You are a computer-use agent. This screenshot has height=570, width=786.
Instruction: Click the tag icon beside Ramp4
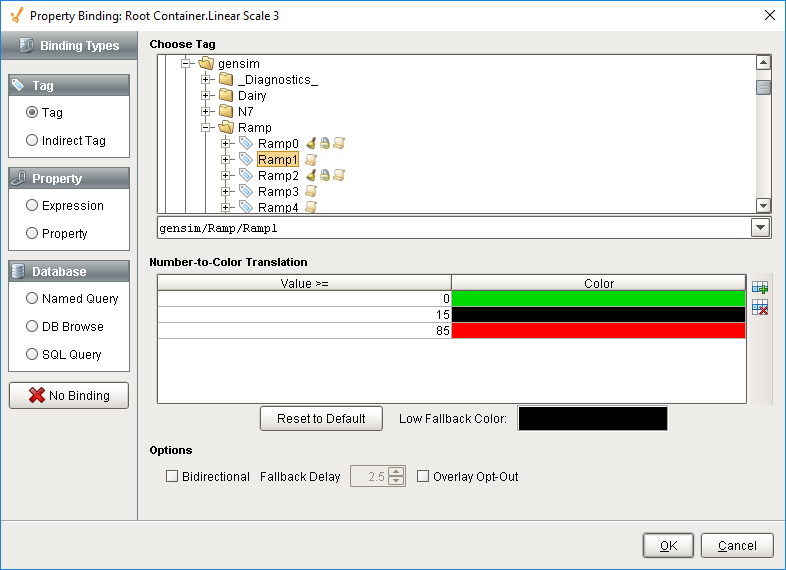tap(246, 207)
